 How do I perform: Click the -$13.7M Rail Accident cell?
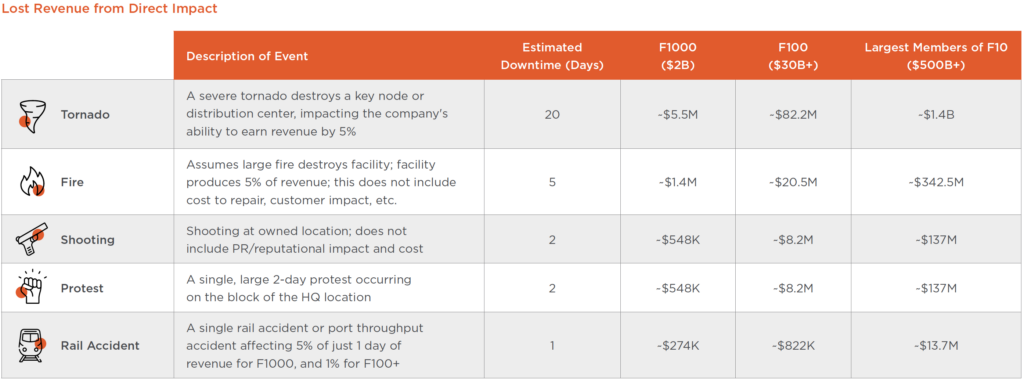936,345
